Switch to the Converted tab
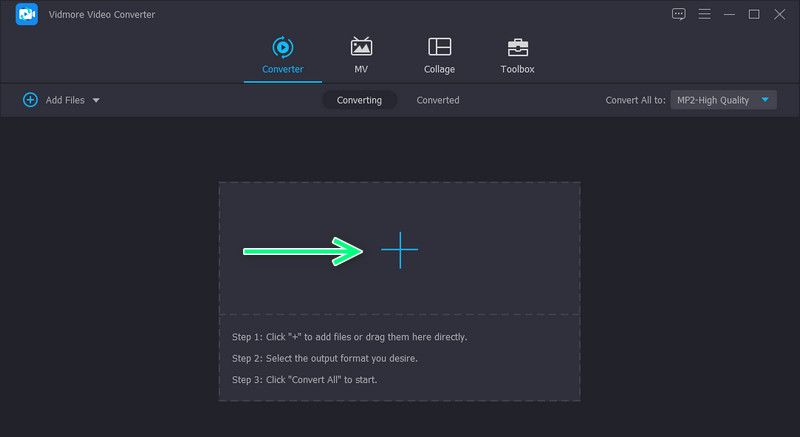The image size is (800, 437). pos(438,100)
